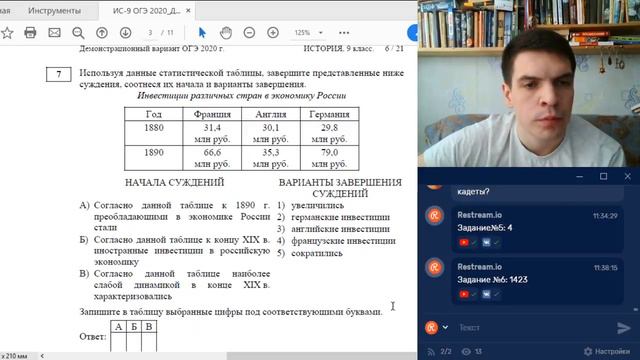Click answer option 4) французские инвестиции

point(336,241)
